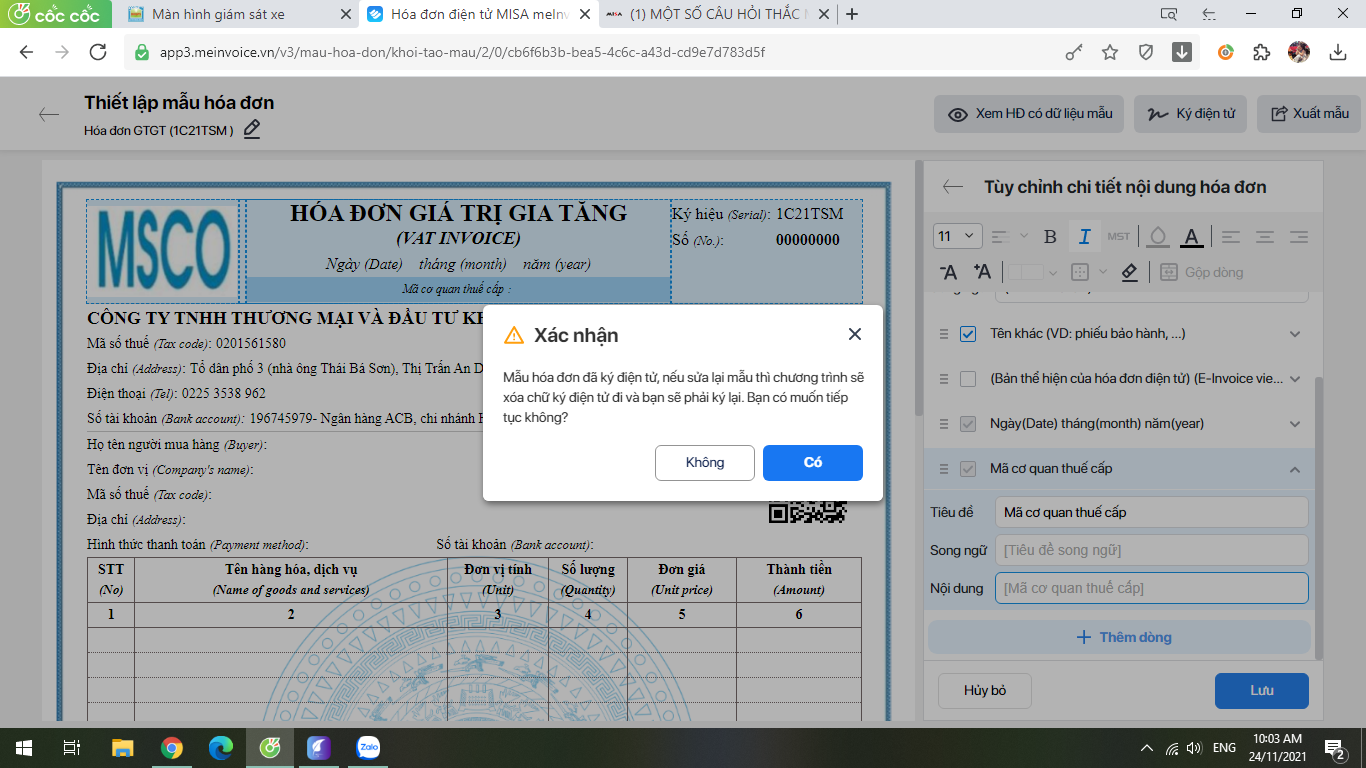This screenshot has height=768, width=1366.
Task: Collapse the Mã cơ quan thuế cấp section
Action: (1295, 469)
